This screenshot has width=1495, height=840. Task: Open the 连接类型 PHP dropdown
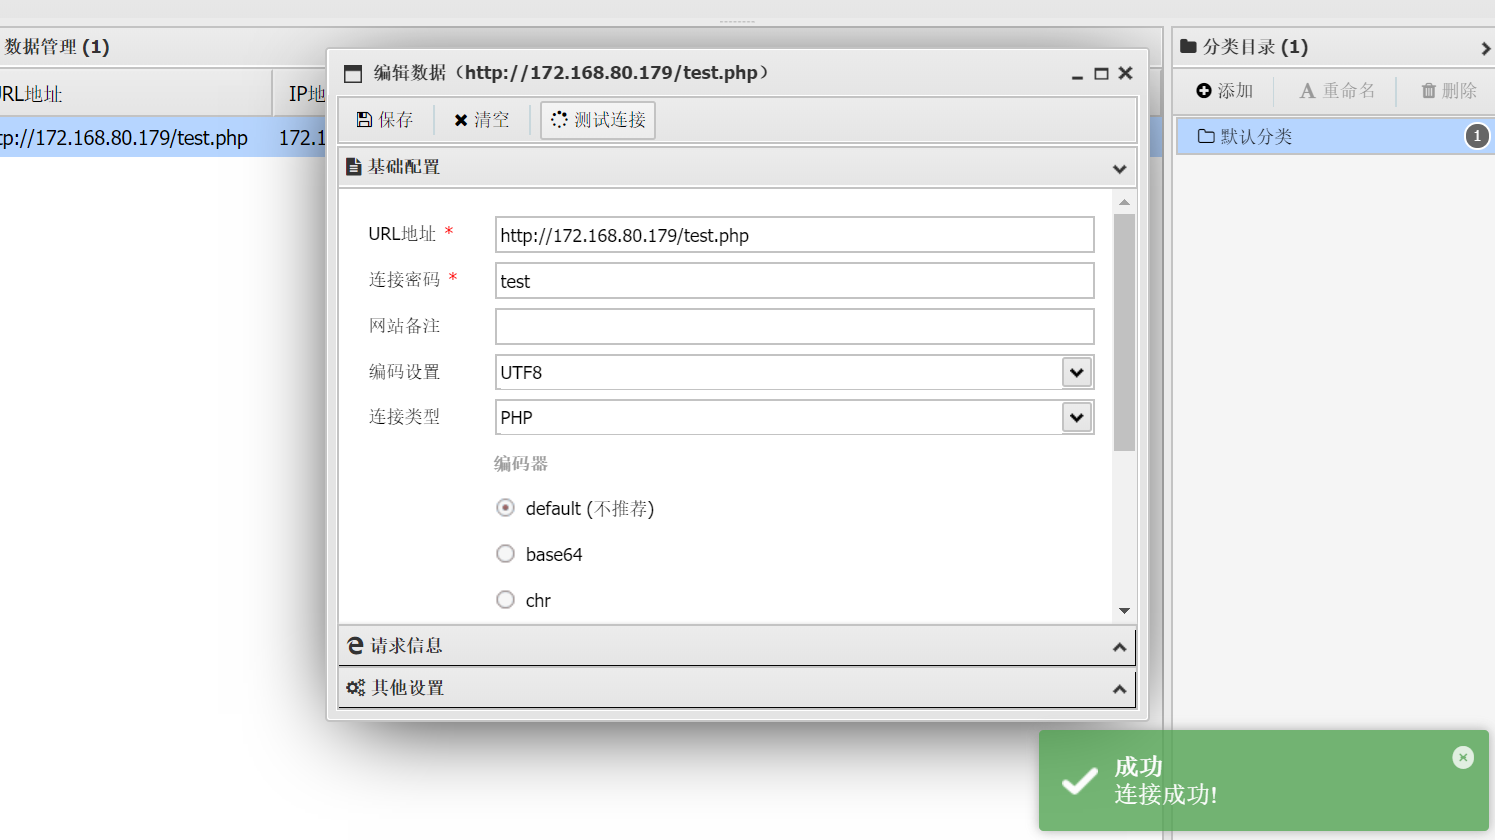[1076, 417]
